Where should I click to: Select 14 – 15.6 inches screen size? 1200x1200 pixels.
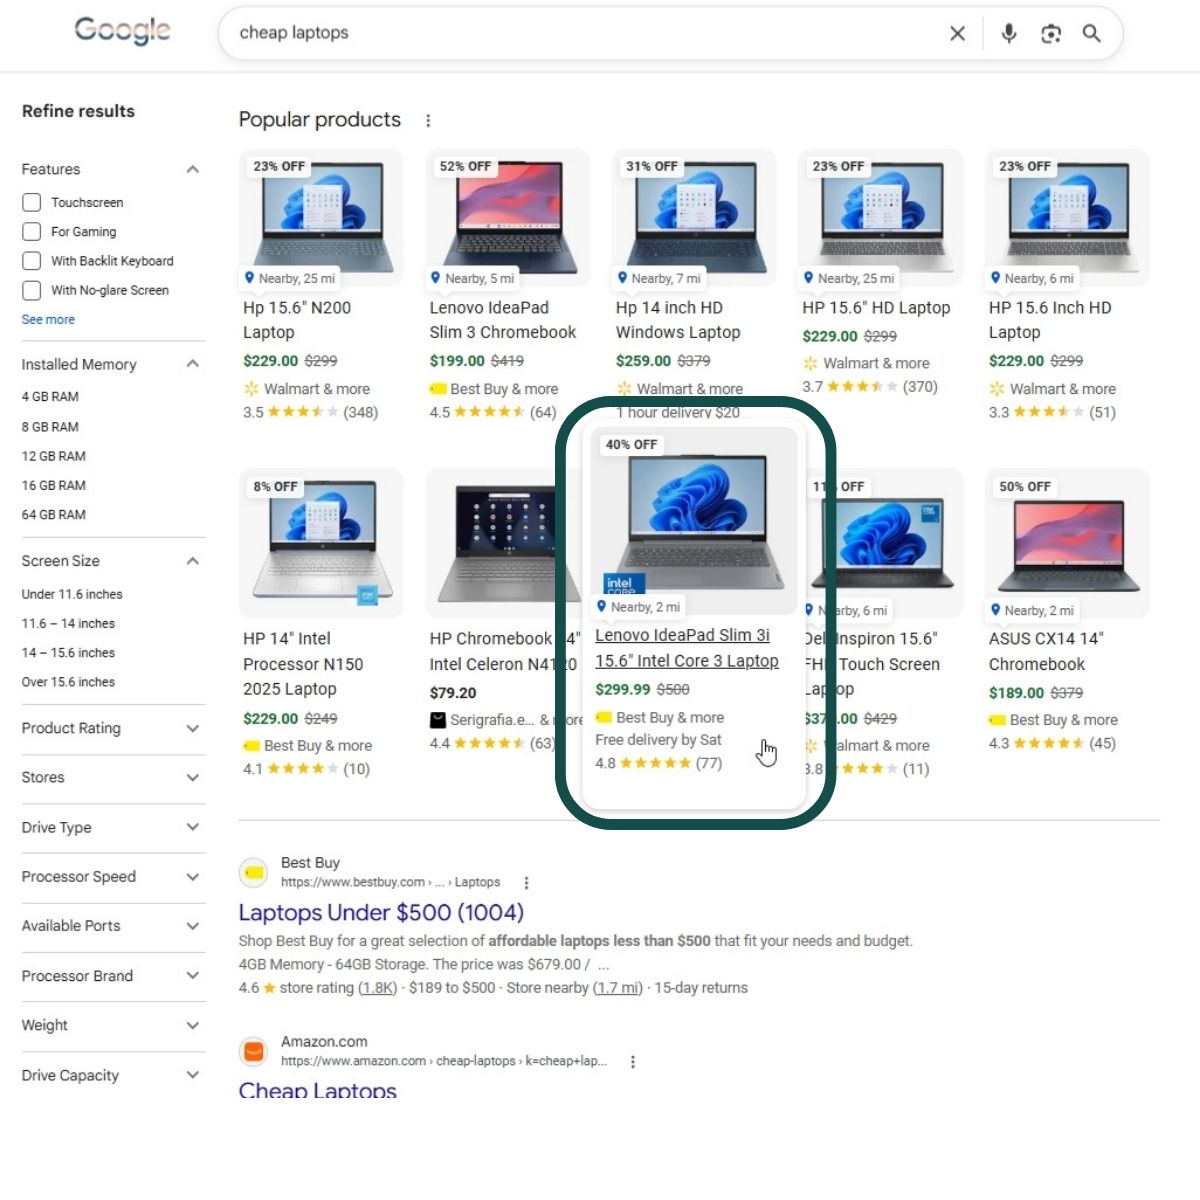tap(68, 653)
